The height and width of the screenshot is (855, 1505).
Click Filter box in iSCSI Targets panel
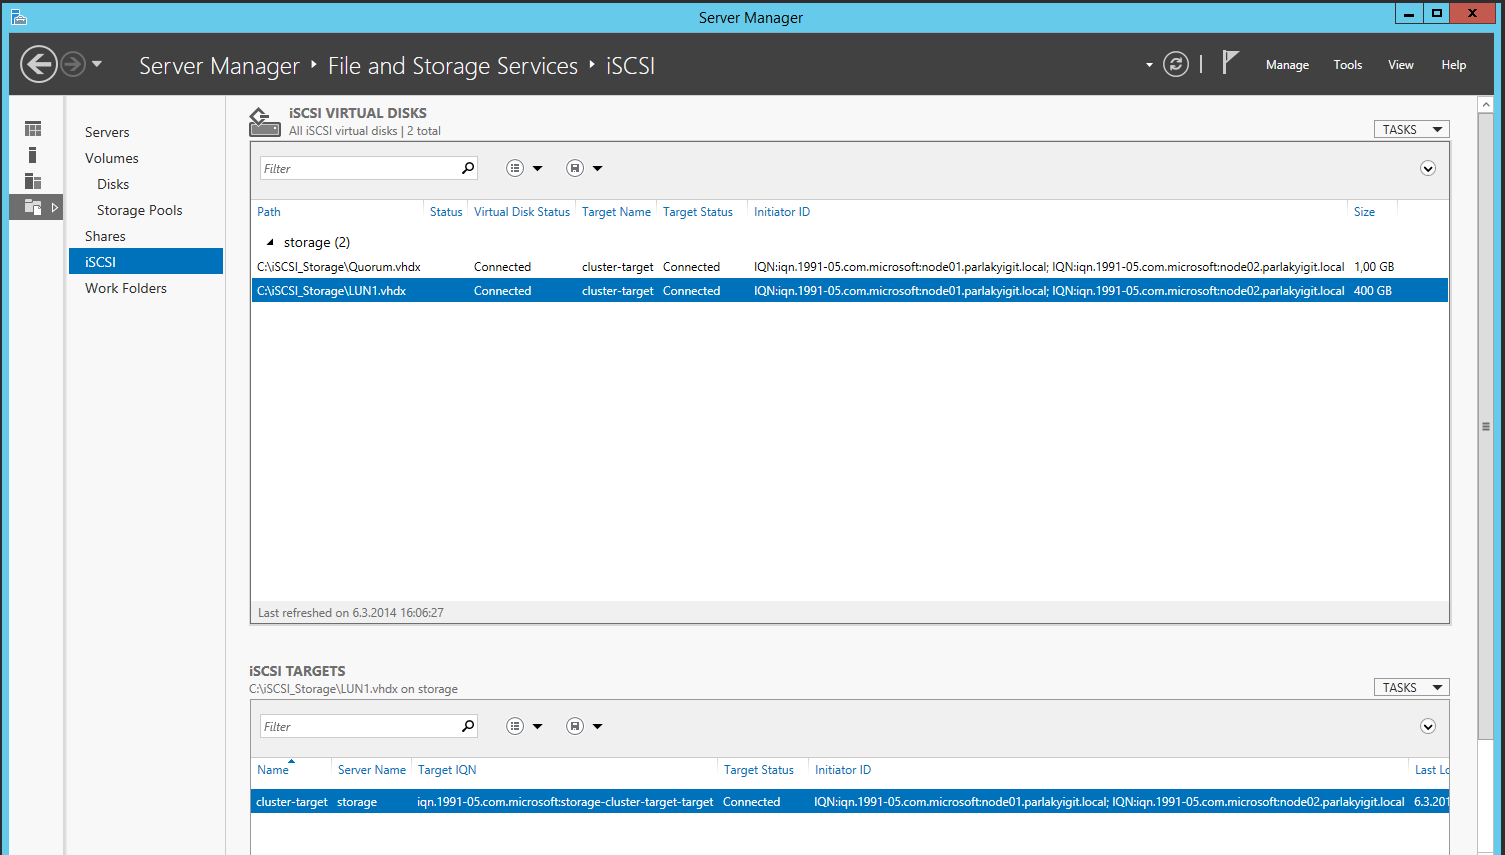point(359,726)
